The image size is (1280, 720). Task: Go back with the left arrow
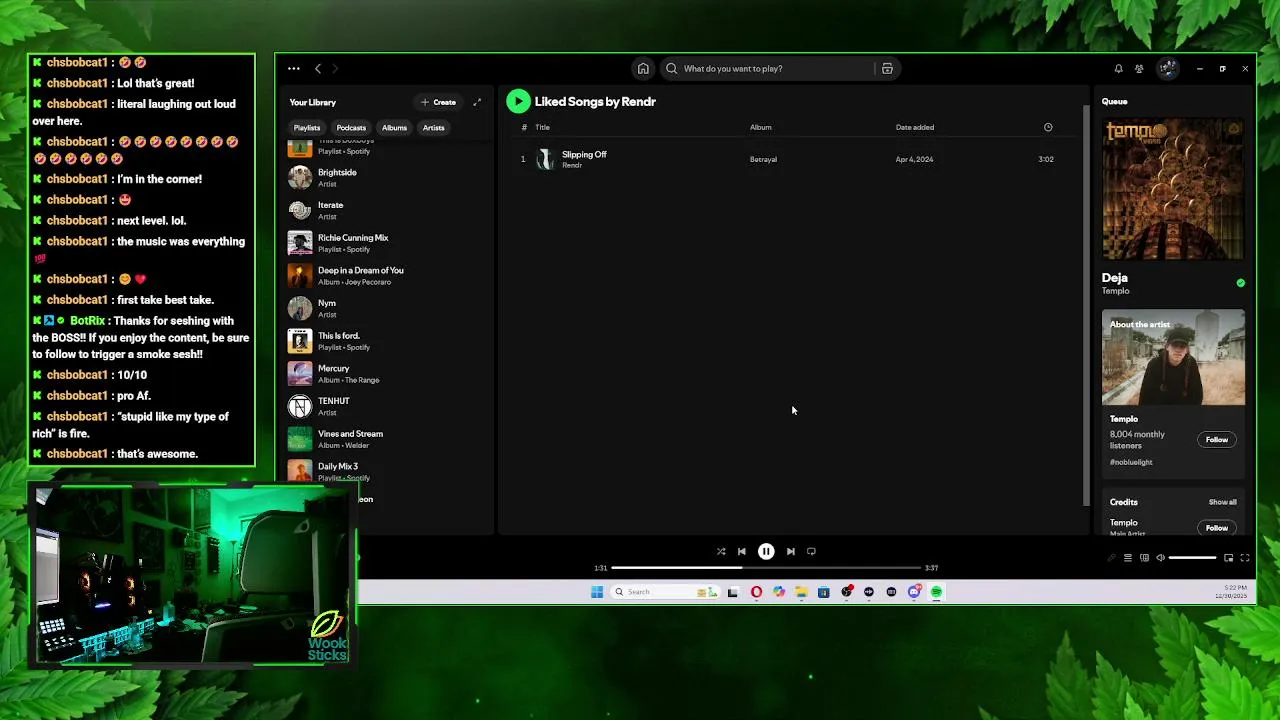click(x=318, y=69)
